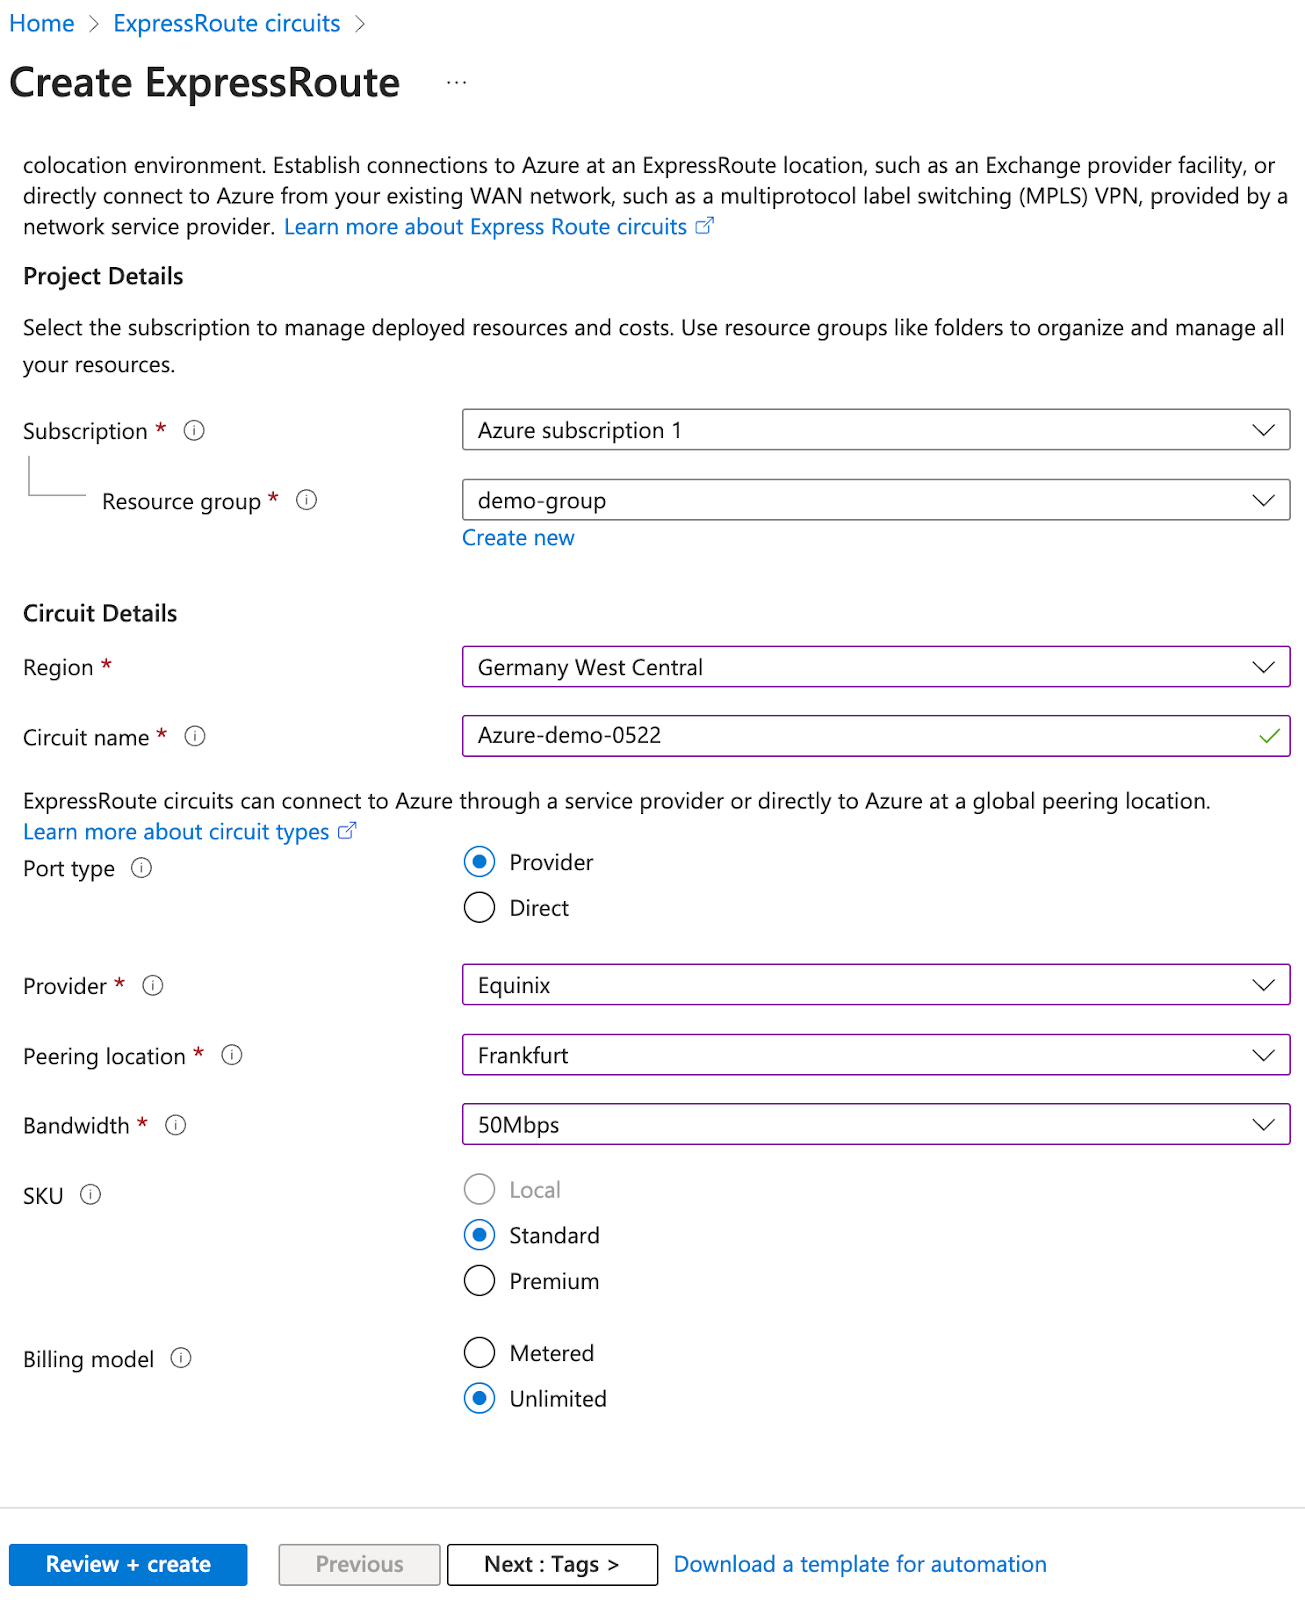Click Create new resource group link
This screenshot has width=1305, height=1600.
(x=517, y=537)
